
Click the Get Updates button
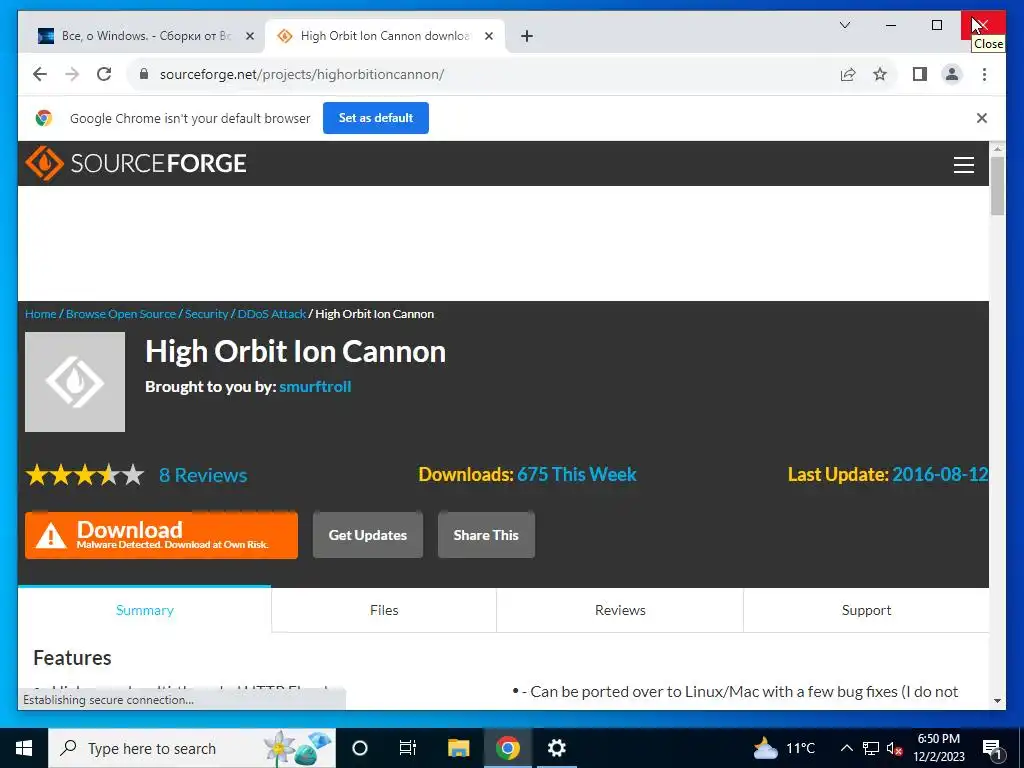[x=368, y=535]
